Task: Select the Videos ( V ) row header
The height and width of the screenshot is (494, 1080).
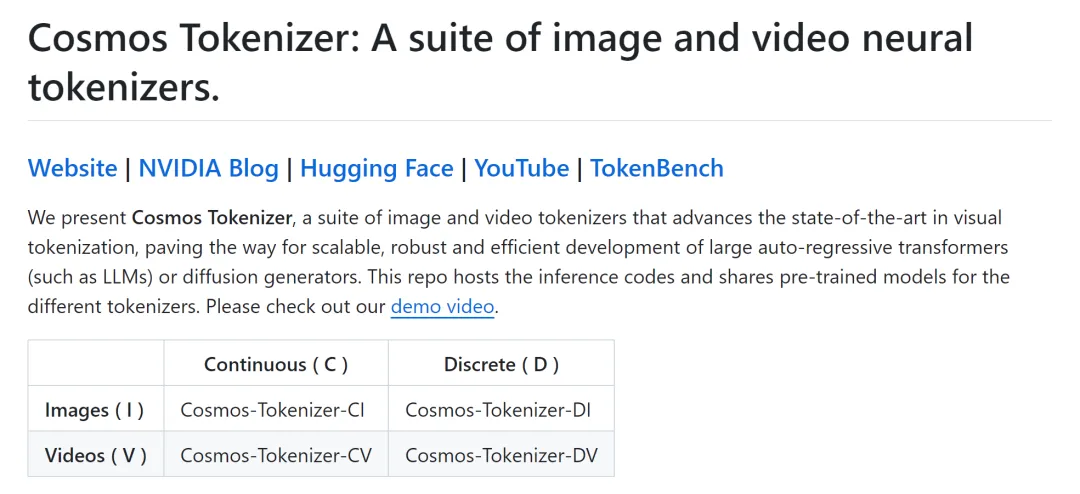Action: 95,455
